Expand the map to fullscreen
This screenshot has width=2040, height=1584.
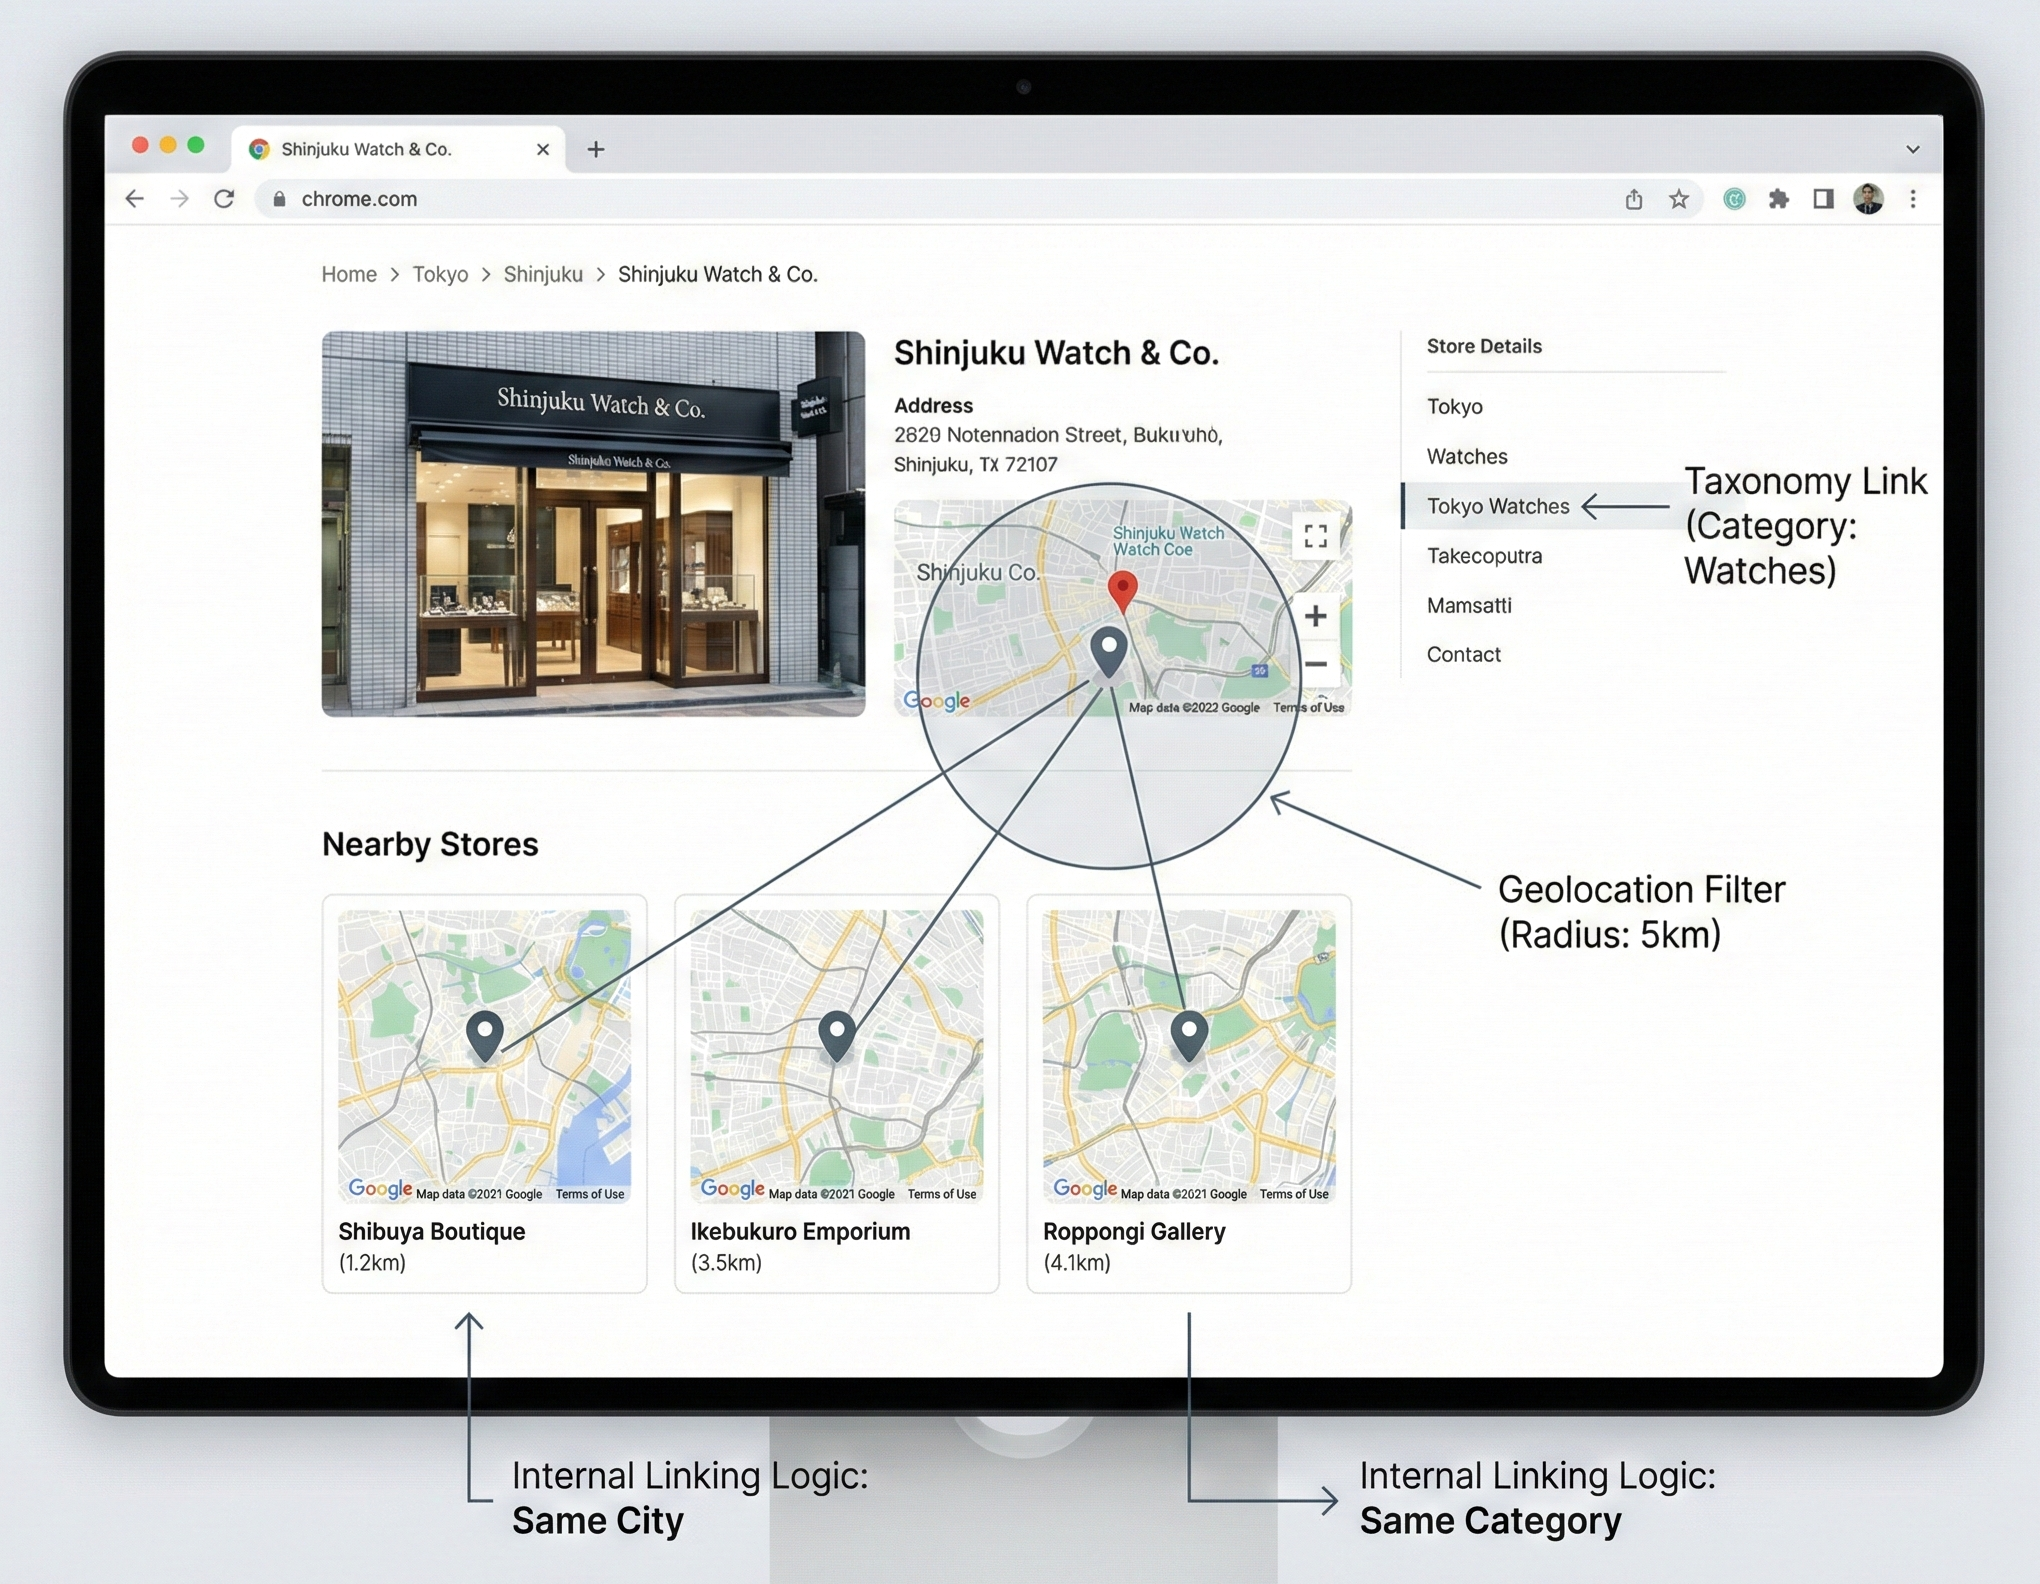coord(1315,537)
